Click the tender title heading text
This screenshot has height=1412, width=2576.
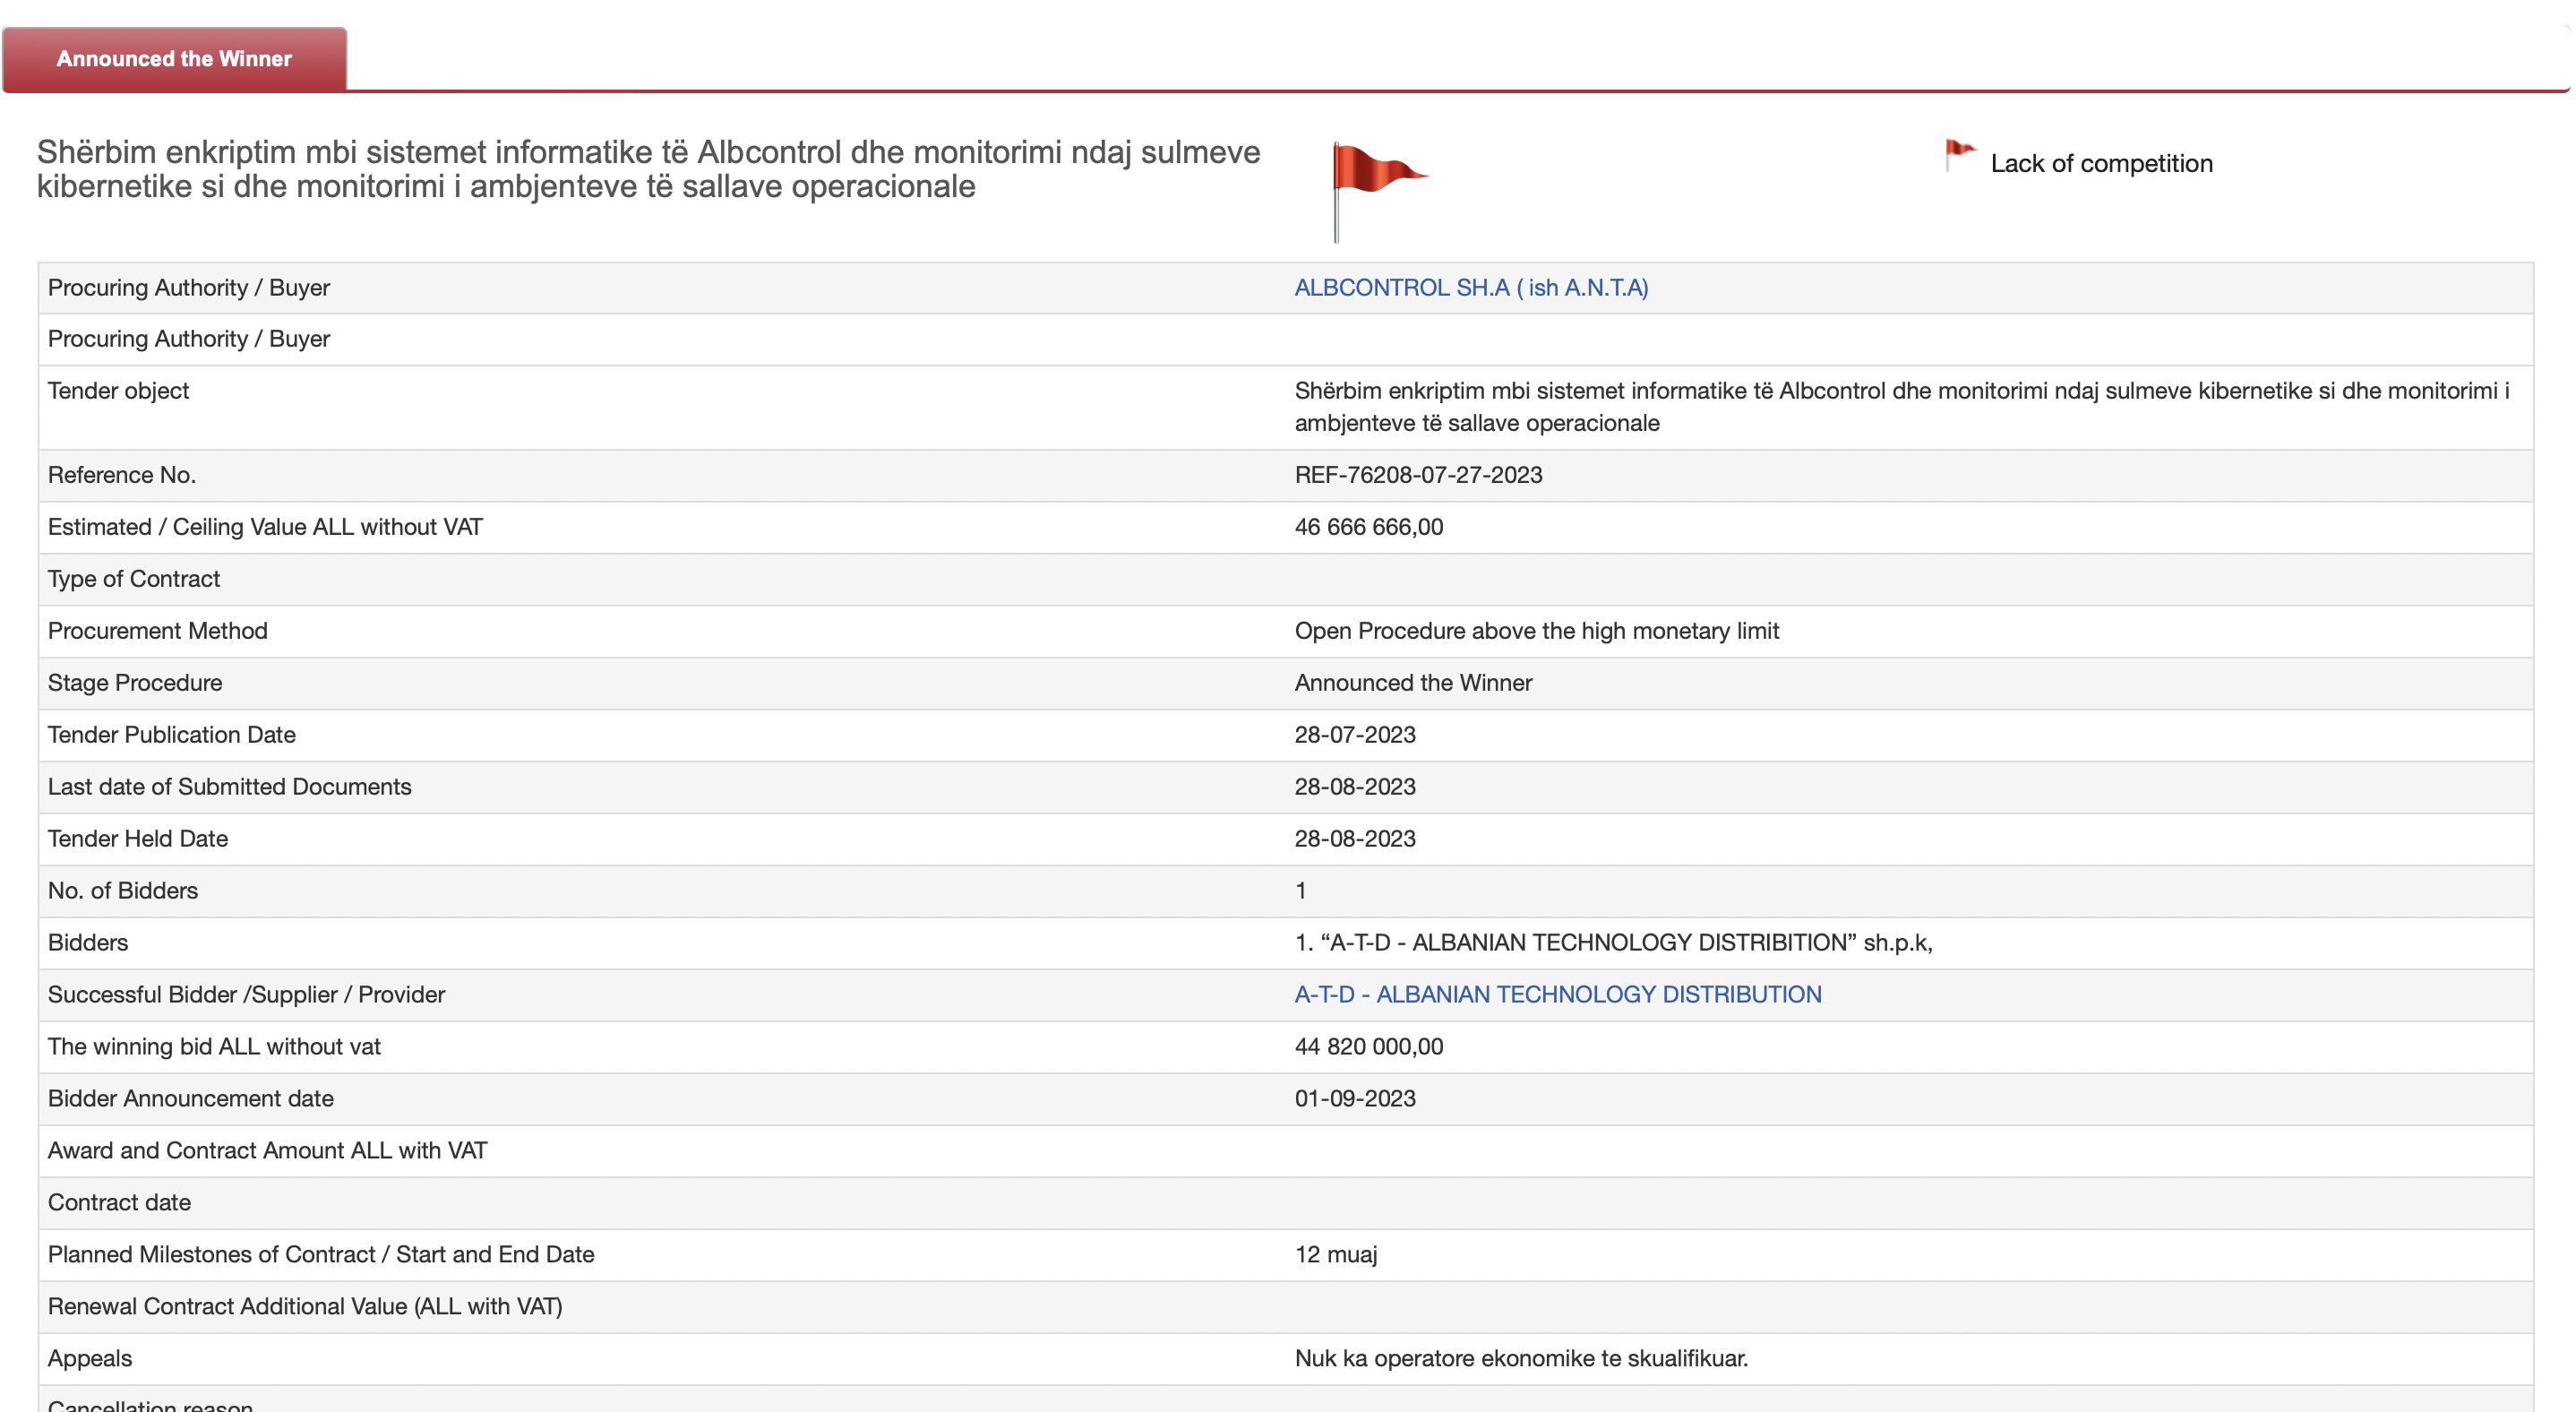pyautogui.click(x=648, y=169)
